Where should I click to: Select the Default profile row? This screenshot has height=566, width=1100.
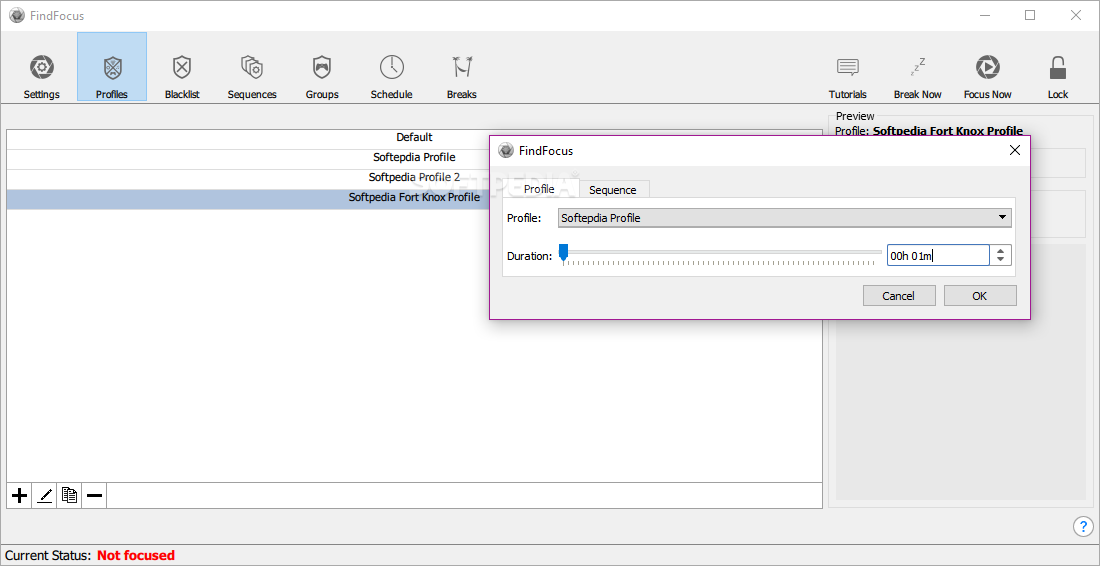click(x=414, y=138)
